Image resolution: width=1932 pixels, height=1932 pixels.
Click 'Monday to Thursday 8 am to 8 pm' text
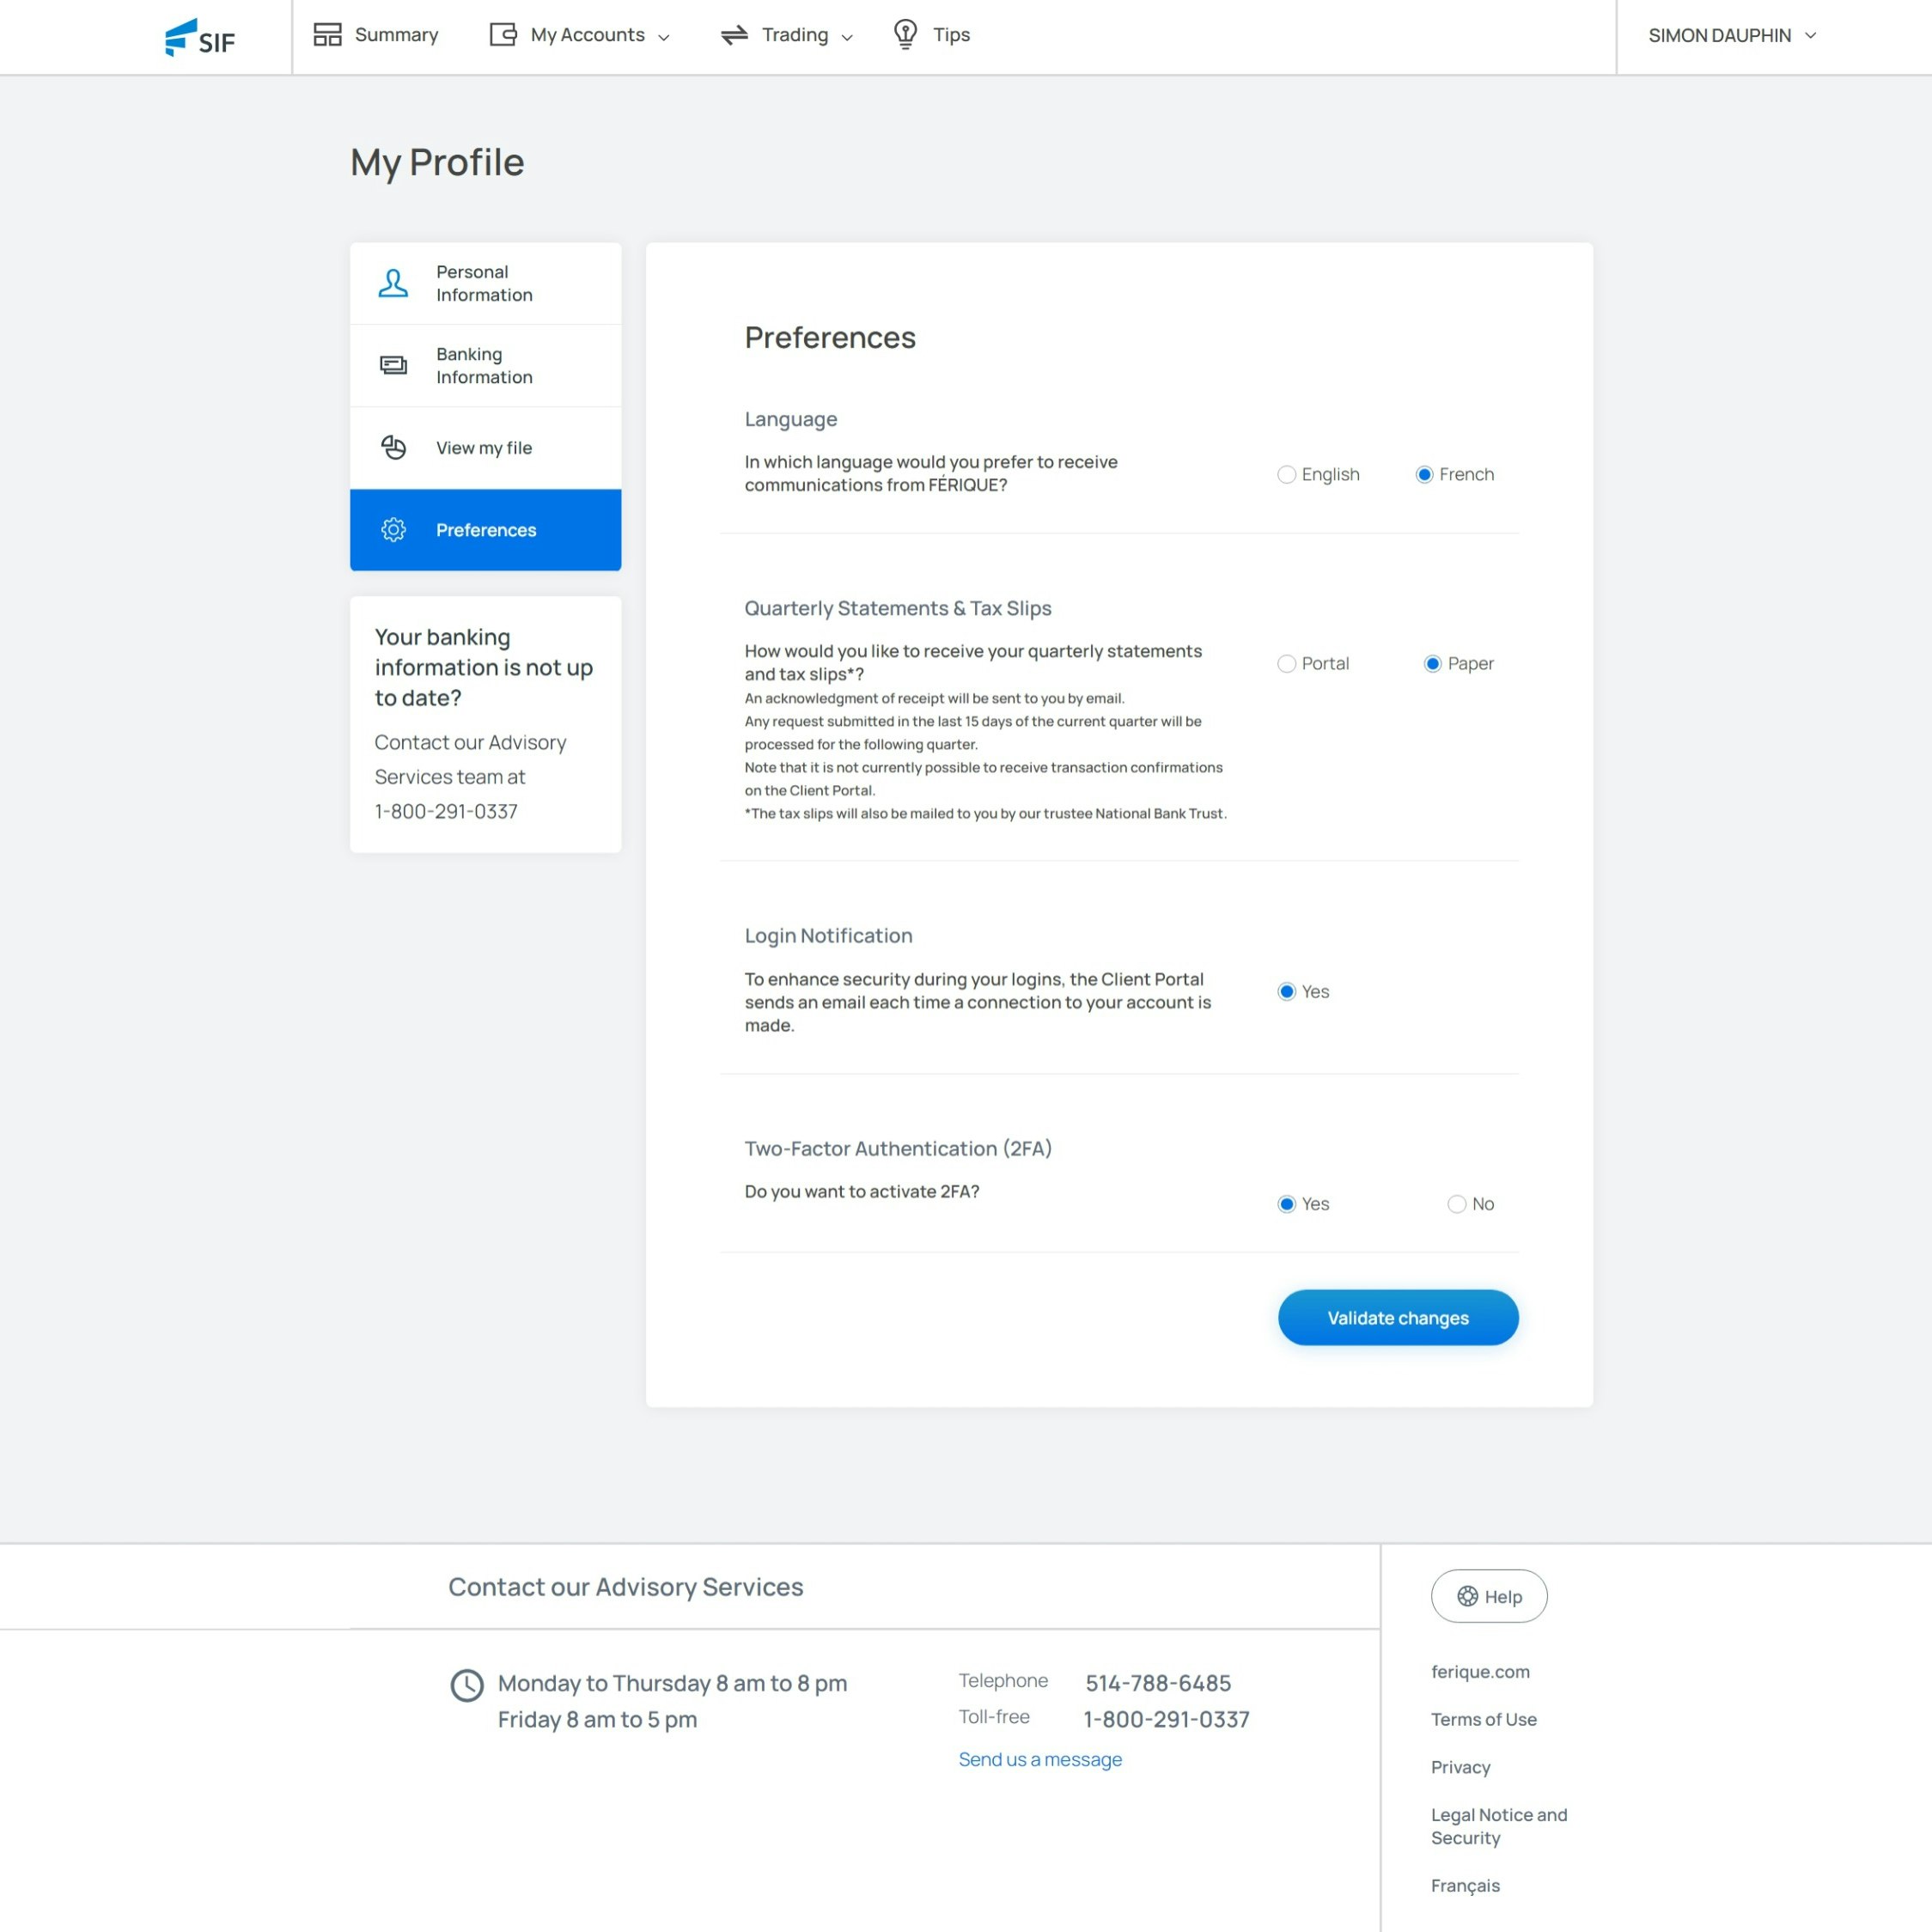click(x=672, y=1683)
